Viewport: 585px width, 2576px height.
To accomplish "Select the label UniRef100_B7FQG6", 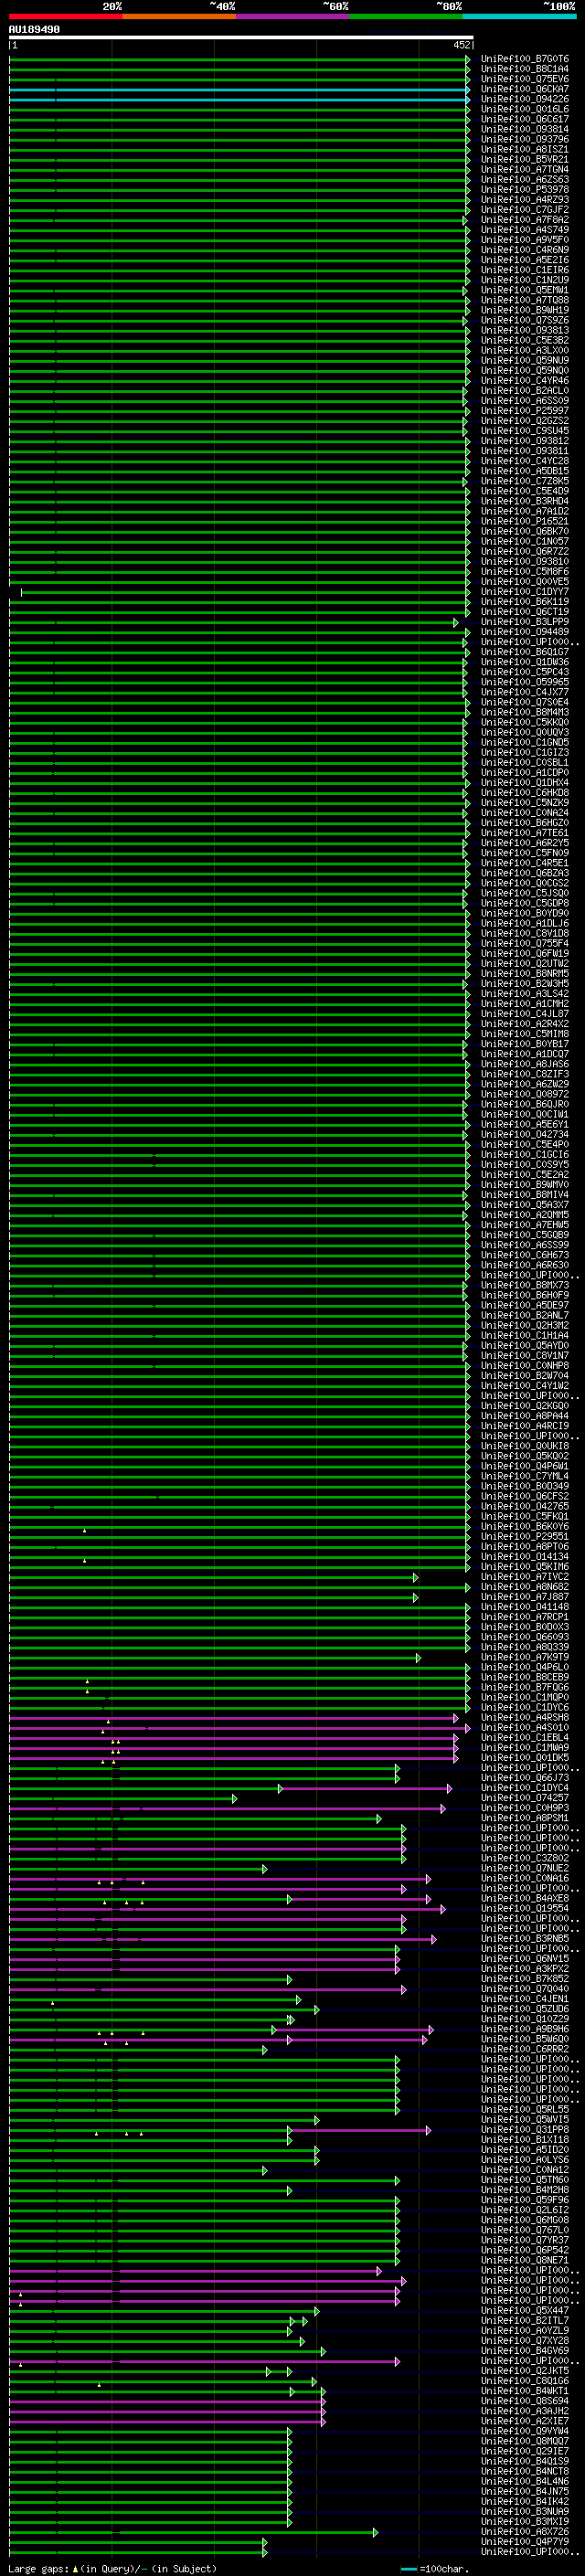I will pos(525,1687).
